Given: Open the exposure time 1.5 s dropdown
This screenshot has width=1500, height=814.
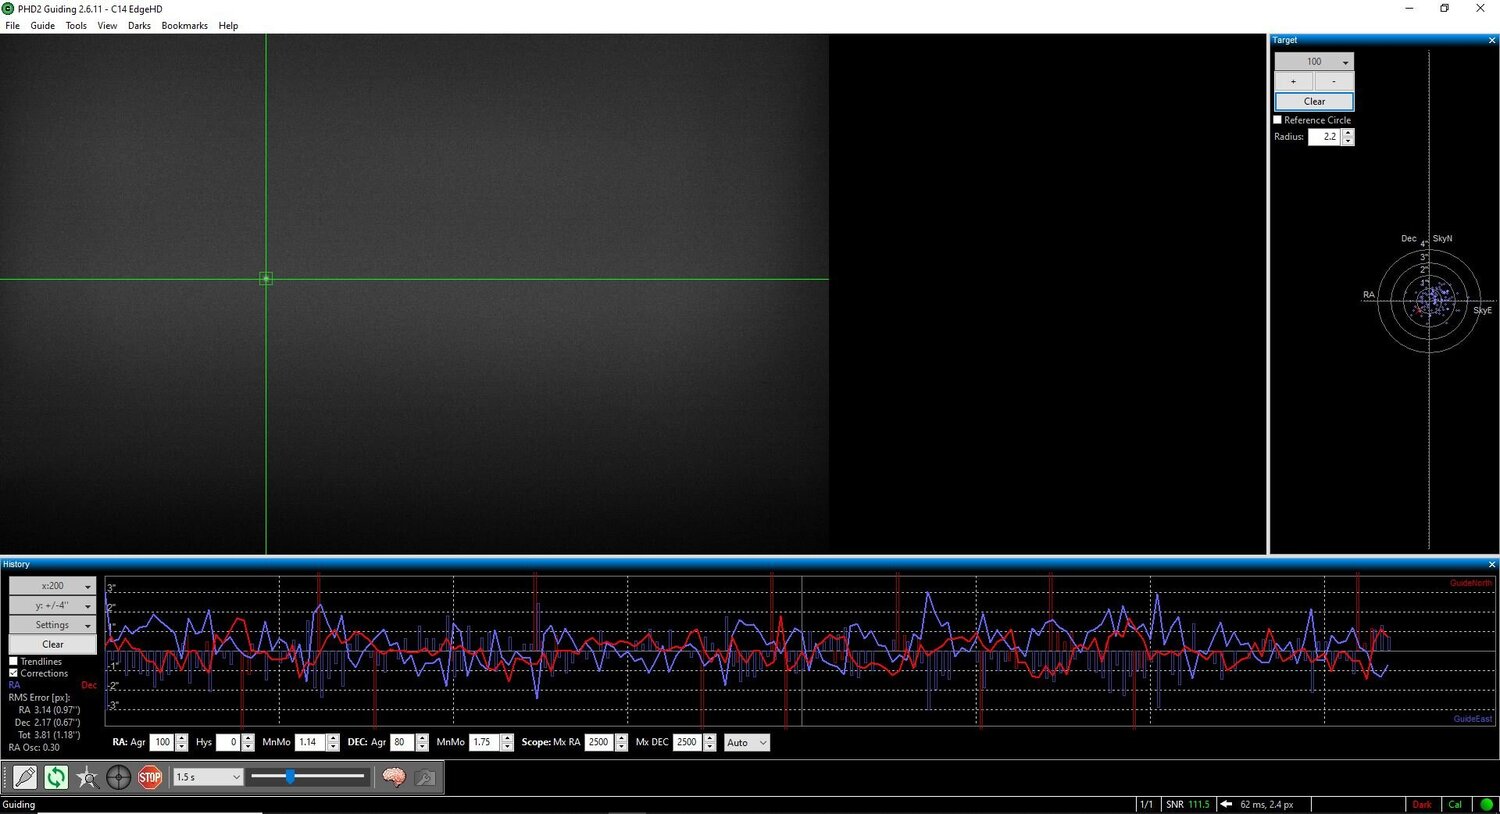Looking at the screenshot, I should click(x=208, y=777).
